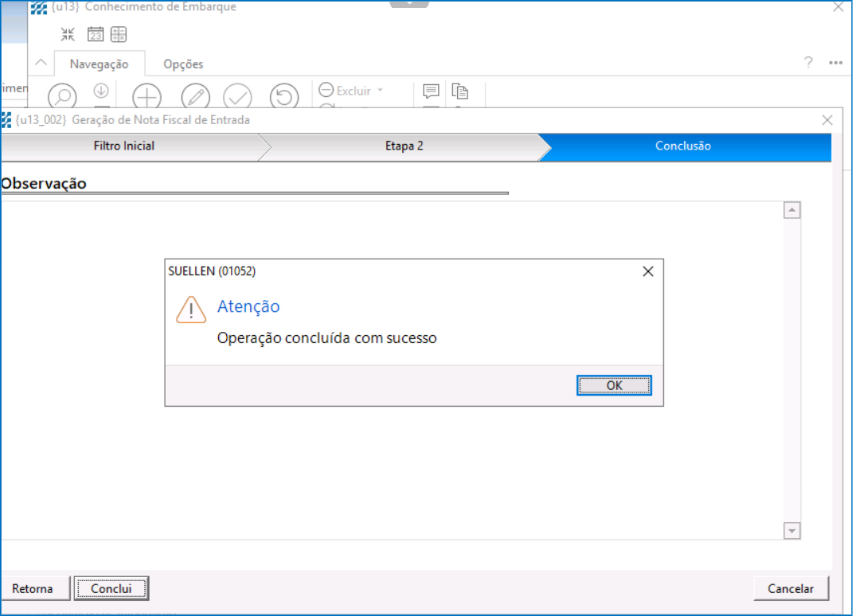Click the plus add-record icon

tap(147, 96)
